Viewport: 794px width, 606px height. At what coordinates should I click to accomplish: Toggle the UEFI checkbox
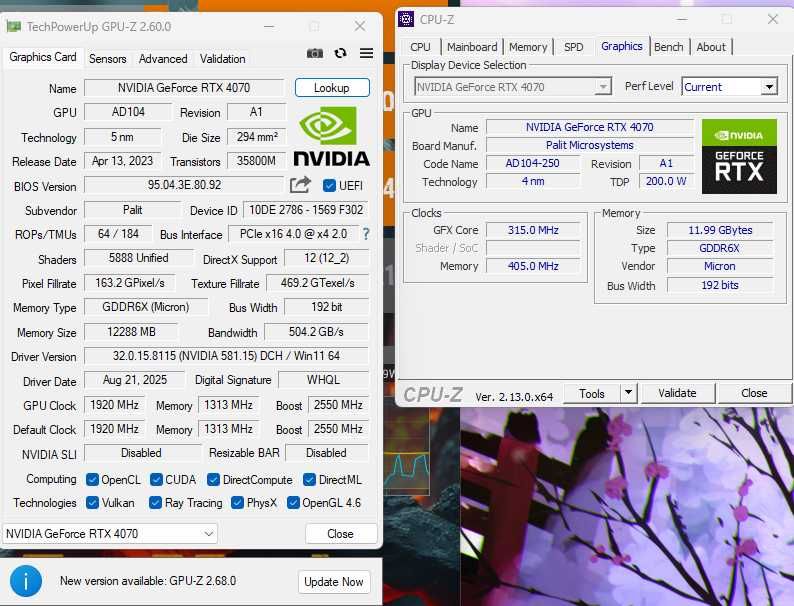tap(329, 185)
